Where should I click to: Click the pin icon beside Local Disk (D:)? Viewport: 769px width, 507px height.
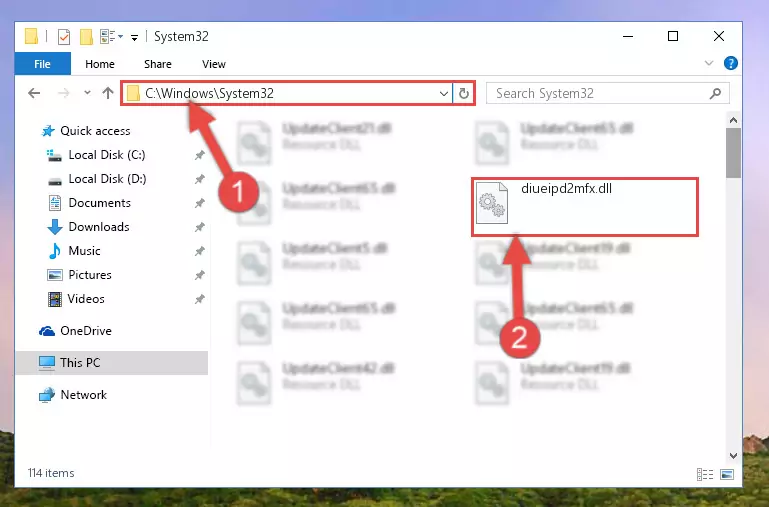(x=199, y=179)
